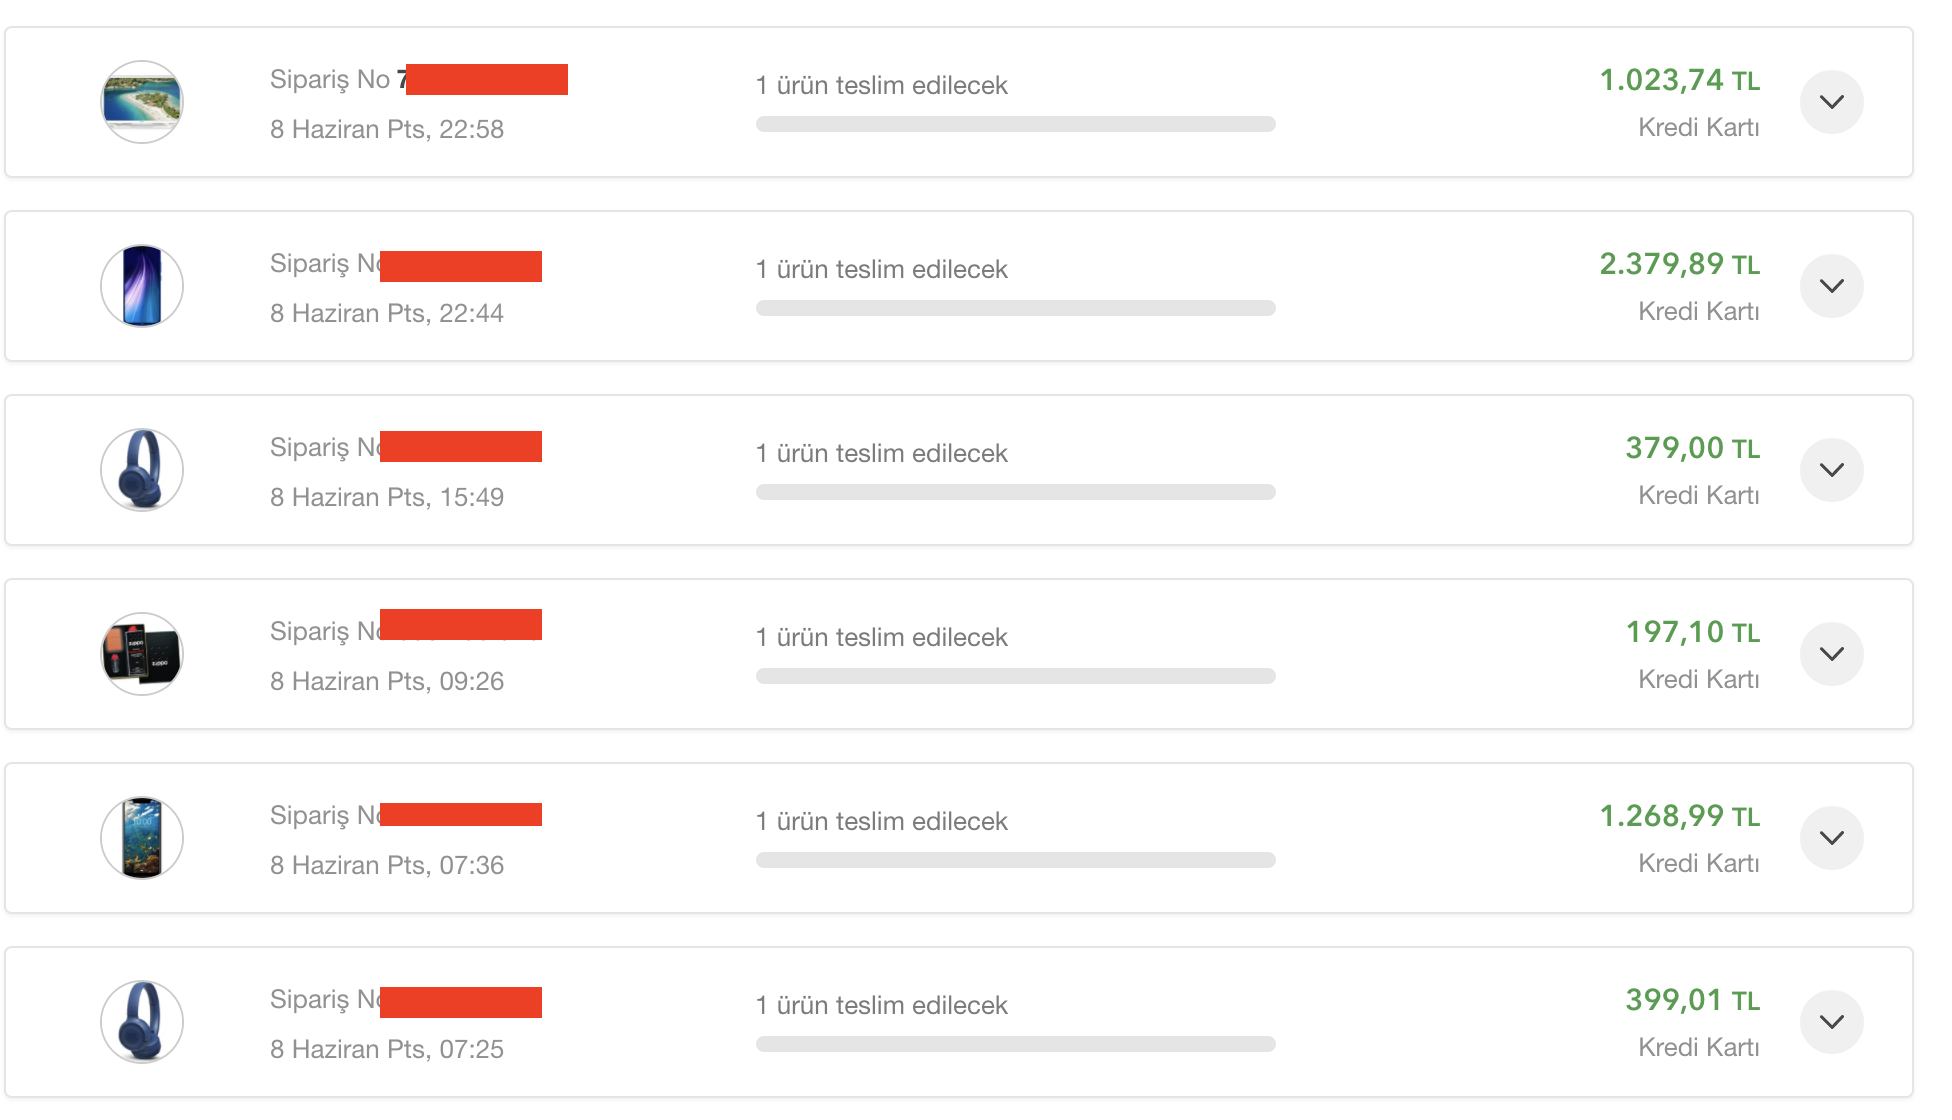Screen dimensions: 1952x1120
Task: Select Sipariş No of the 22:44 order
Action: (x=406, y=264)
